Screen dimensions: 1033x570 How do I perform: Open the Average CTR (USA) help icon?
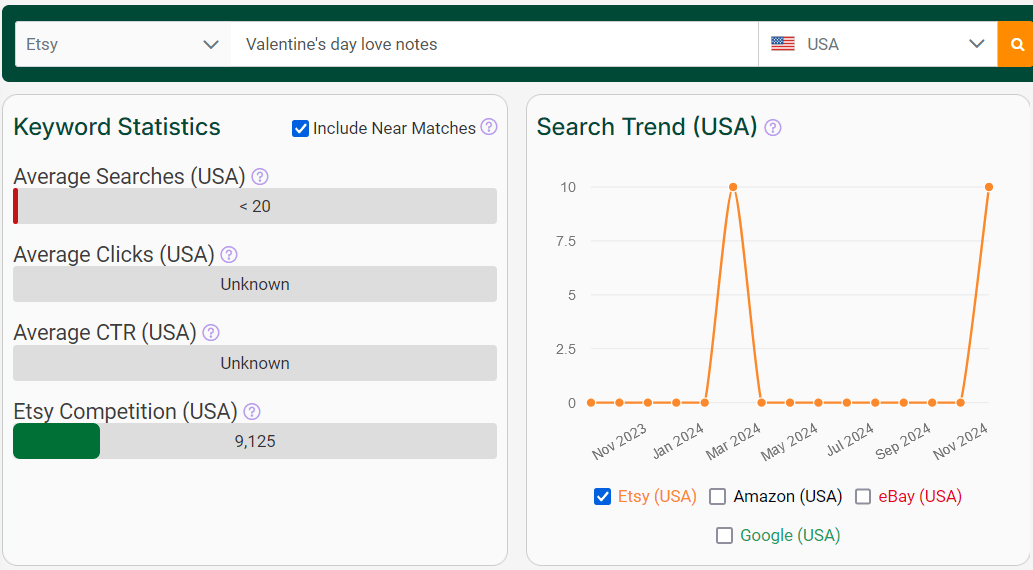click(211, 333)
